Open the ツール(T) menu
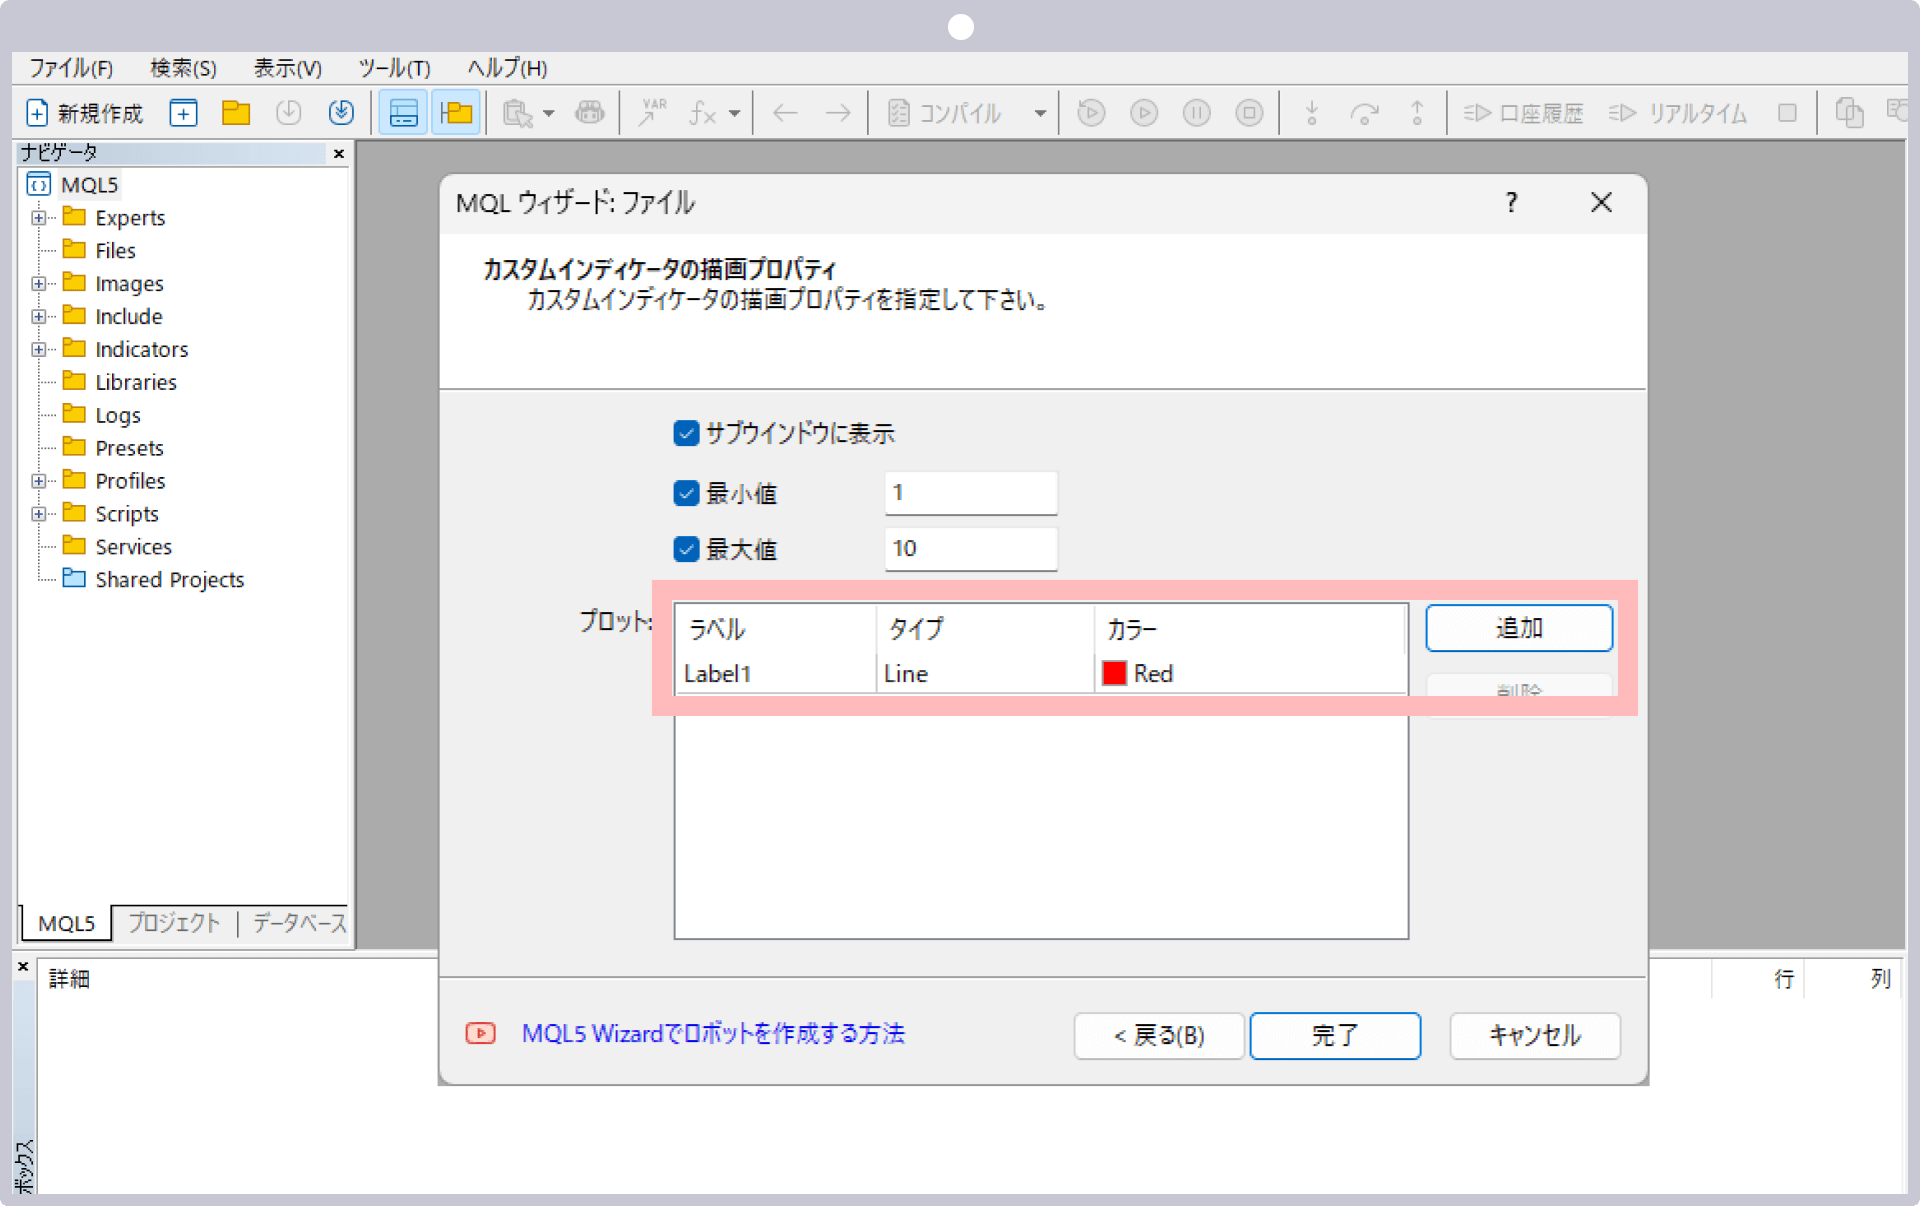The image size is (1920, 1206). click(x=394, y=68)
